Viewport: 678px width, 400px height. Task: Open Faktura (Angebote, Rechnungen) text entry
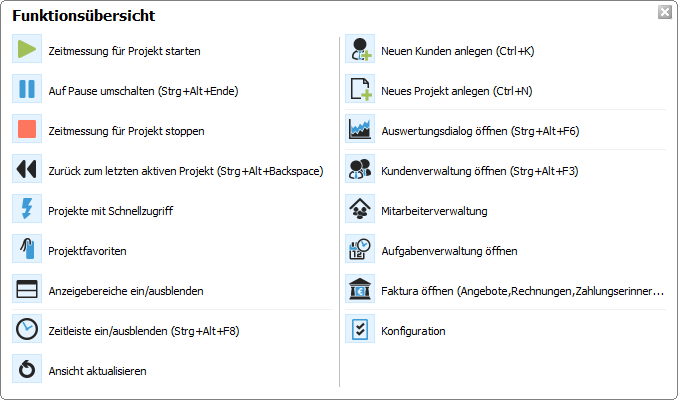(522, 291)
